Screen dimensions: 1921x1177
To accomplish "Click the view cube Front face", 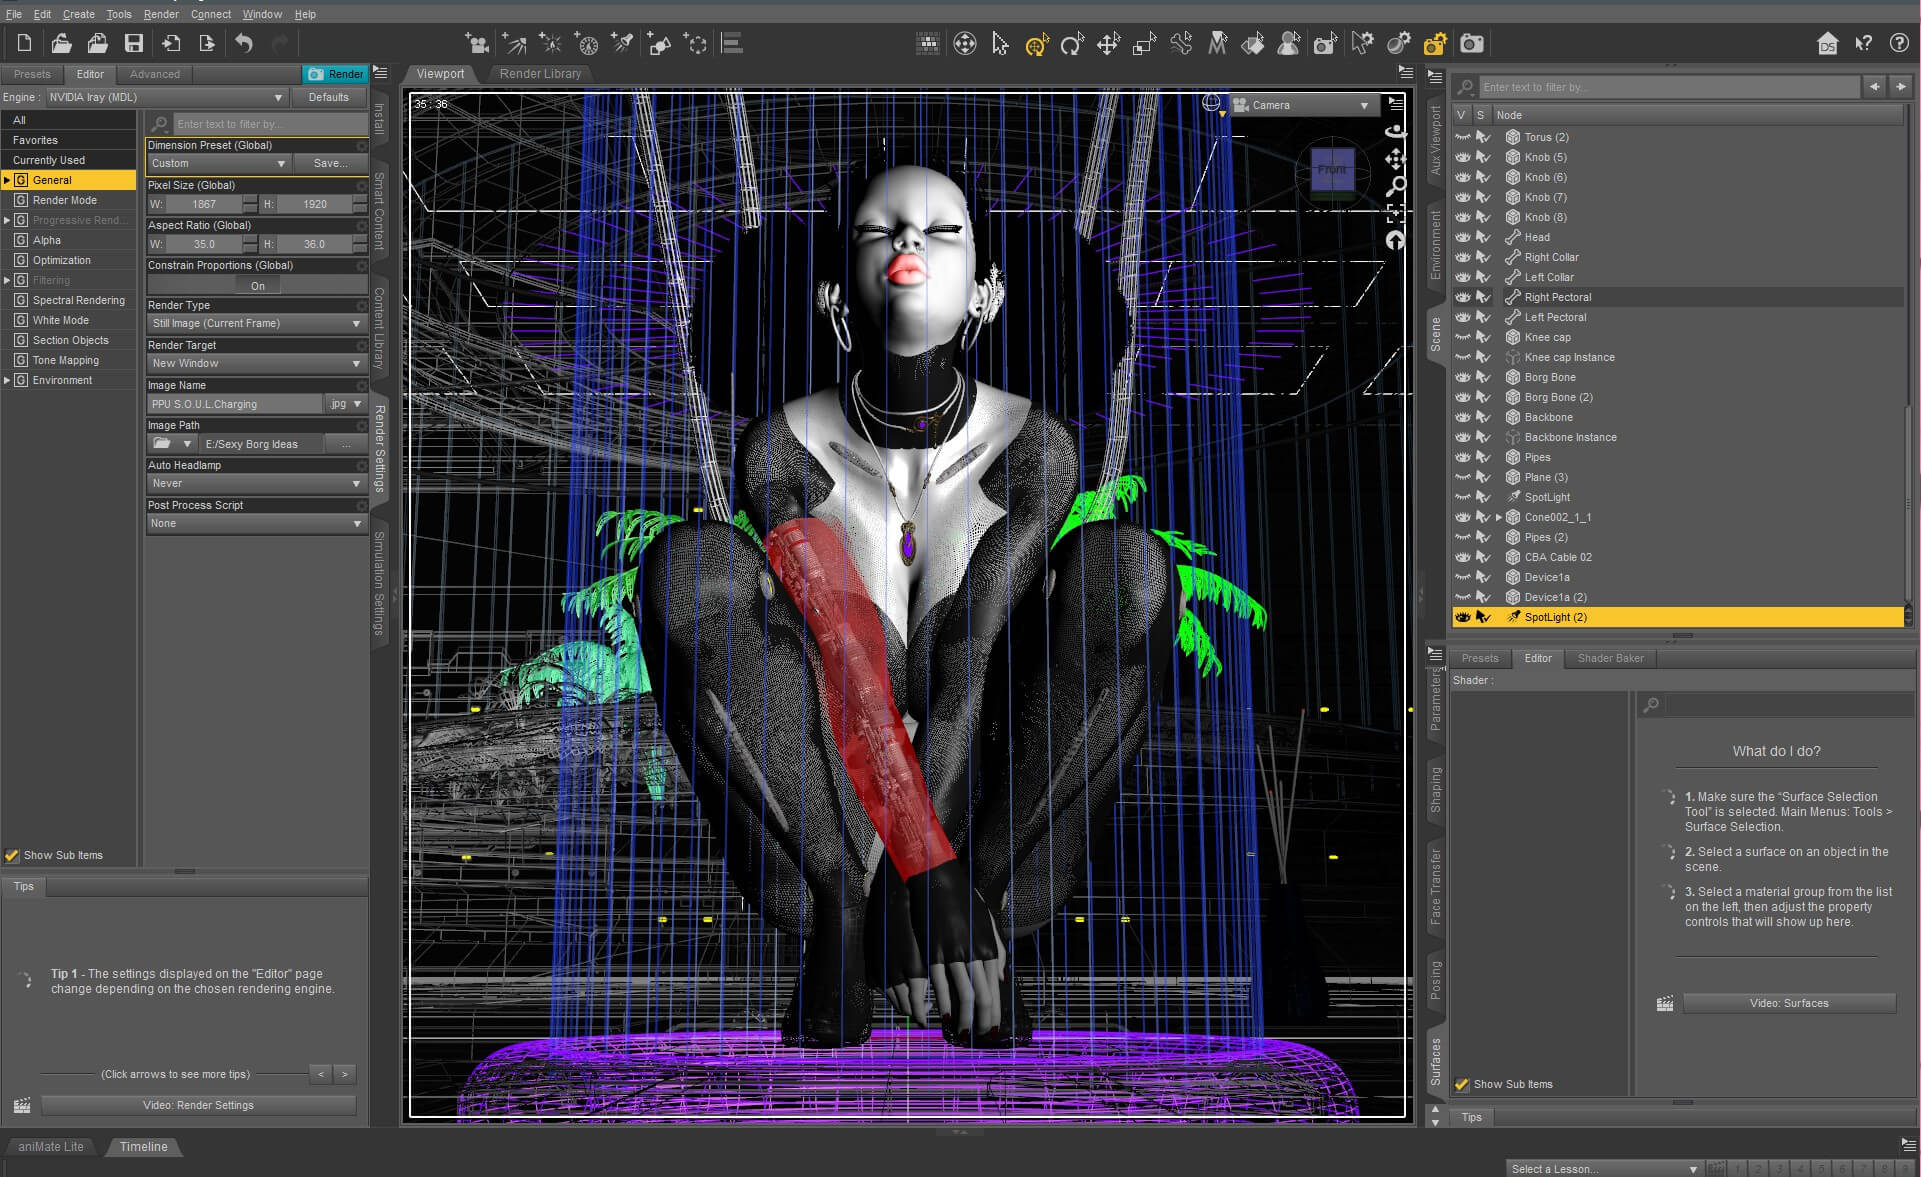I will point(1332,170).
